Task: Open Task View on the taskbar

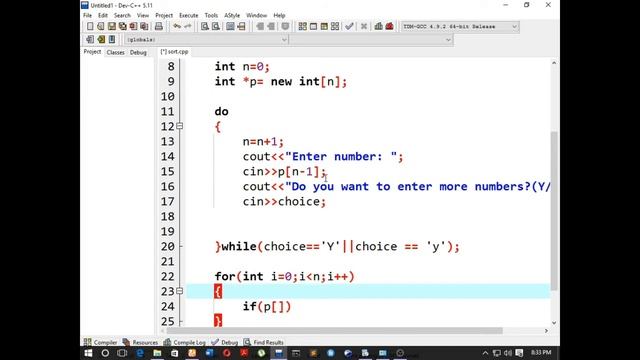Action: [122, 353]
